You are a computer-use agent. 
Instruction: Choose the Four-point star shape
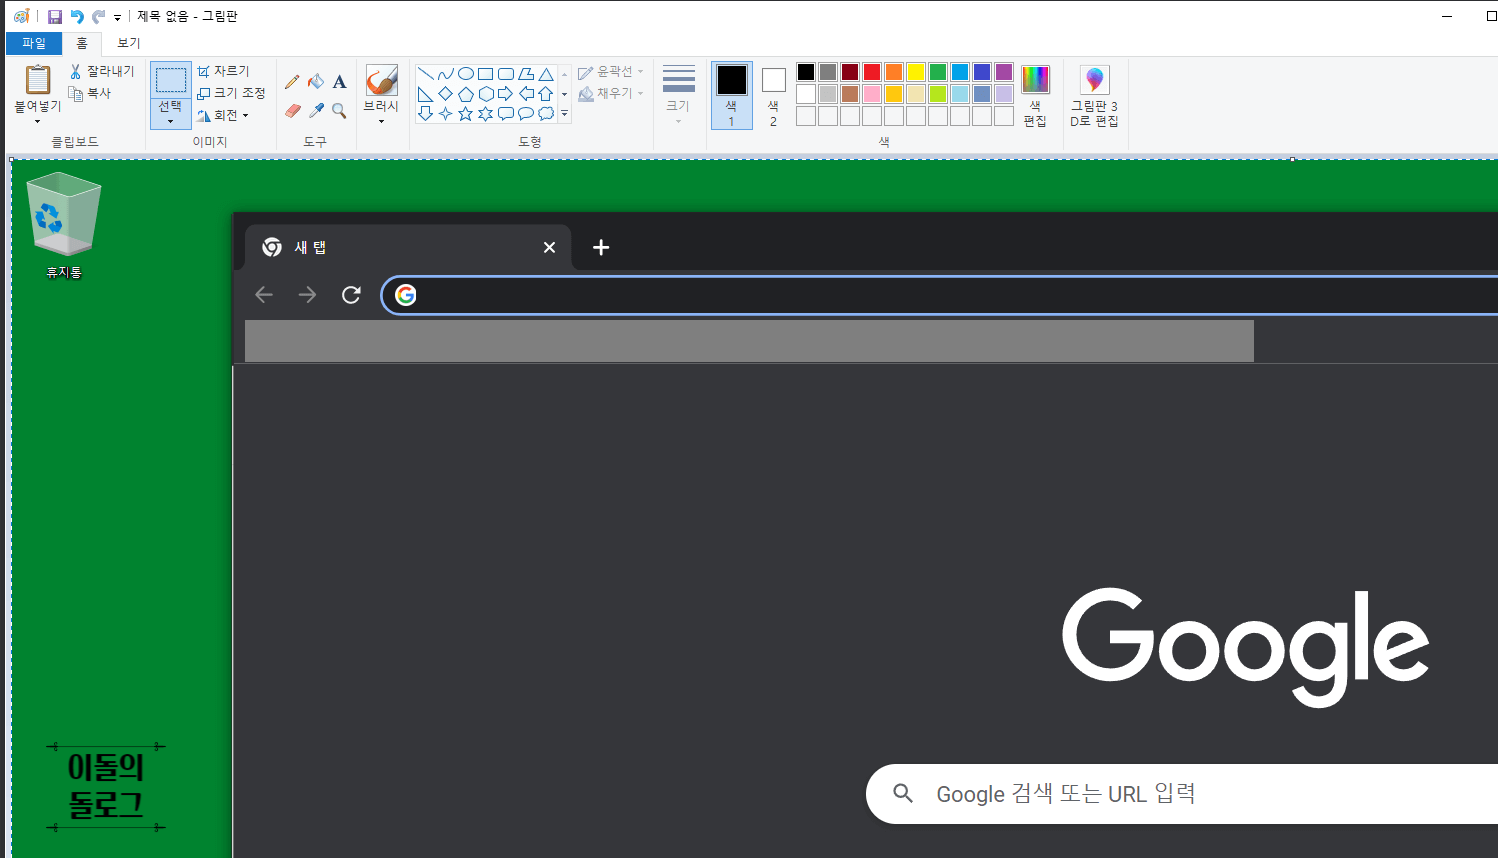[446, 114]
